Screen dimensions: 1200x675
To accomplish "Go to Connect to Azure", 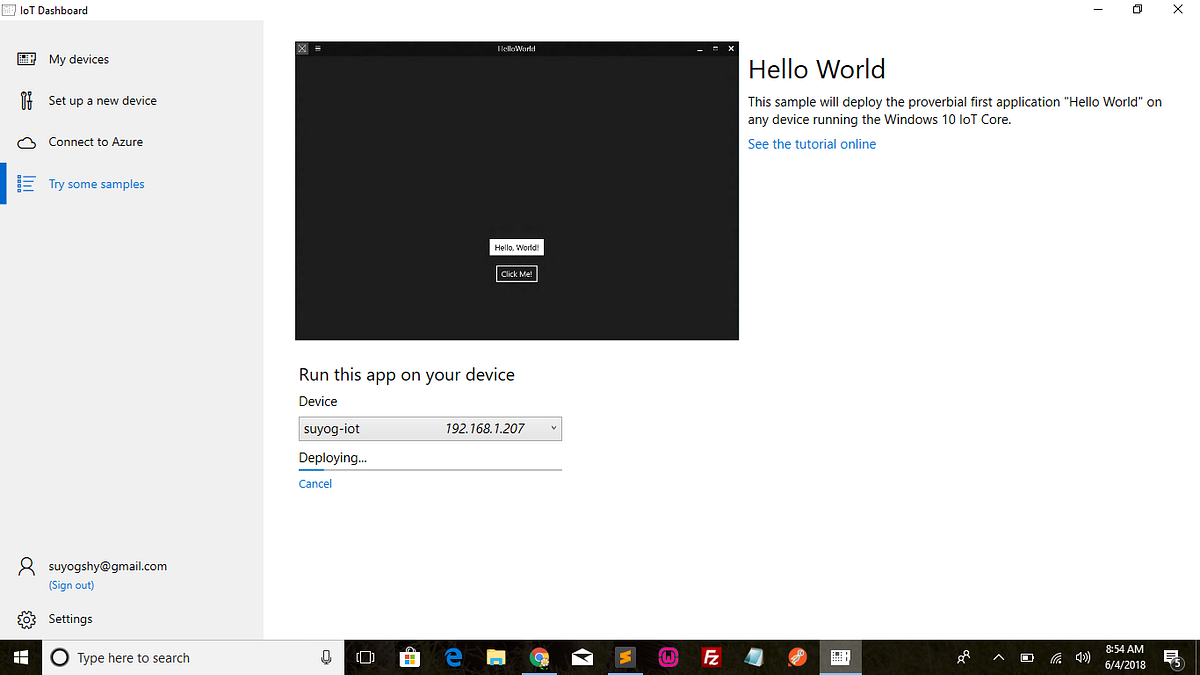I will click(x=131, y=142).
